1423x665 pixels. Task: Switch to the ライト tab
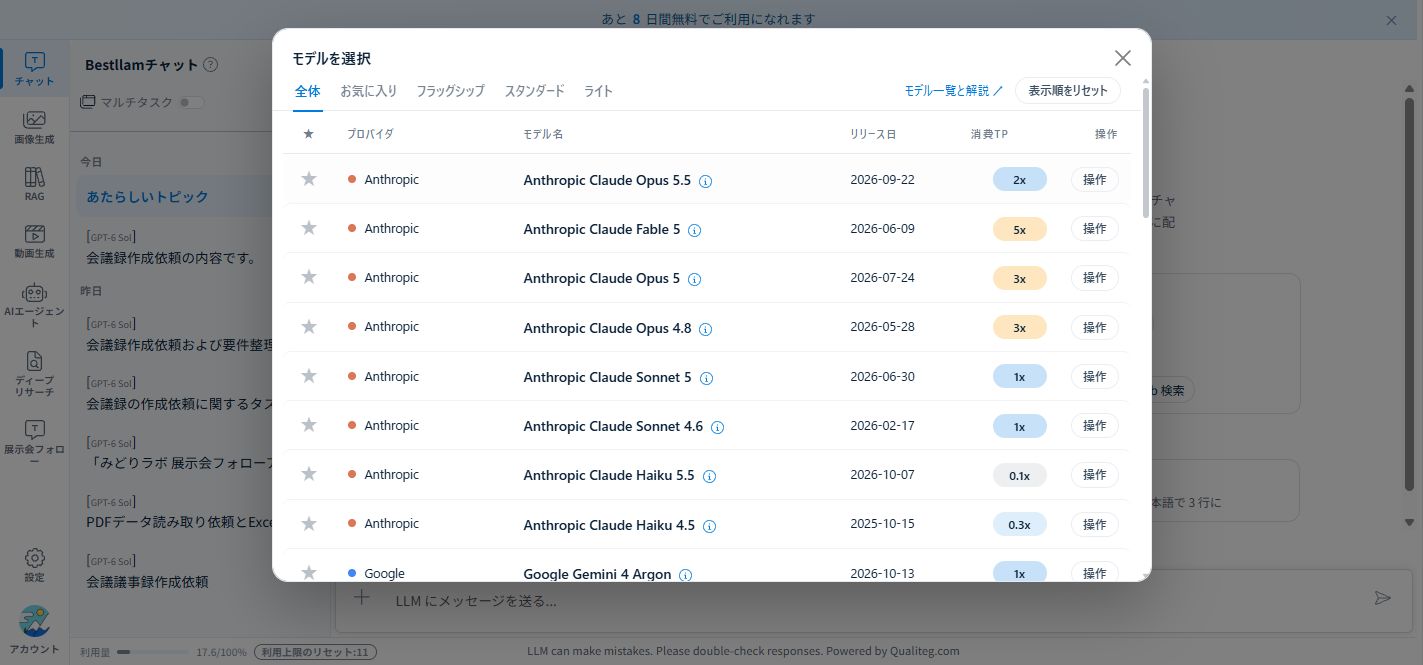[598, 91]
